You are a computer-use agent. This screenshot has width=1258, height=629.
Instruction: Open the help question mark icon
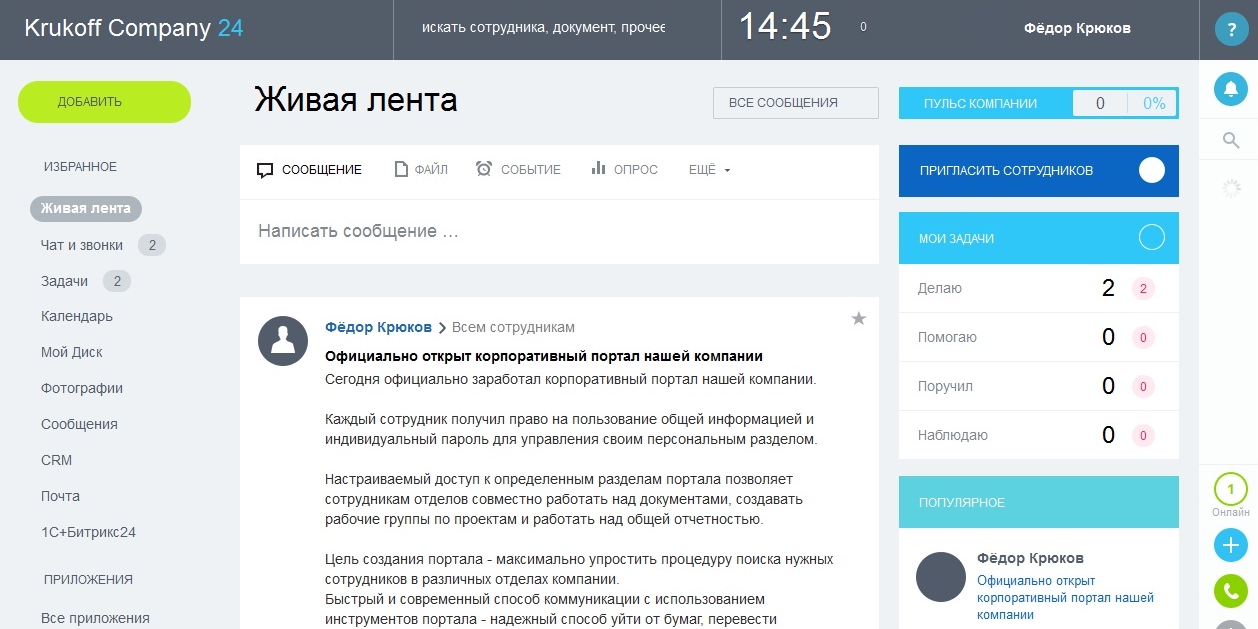click(x=1231, y=29)
